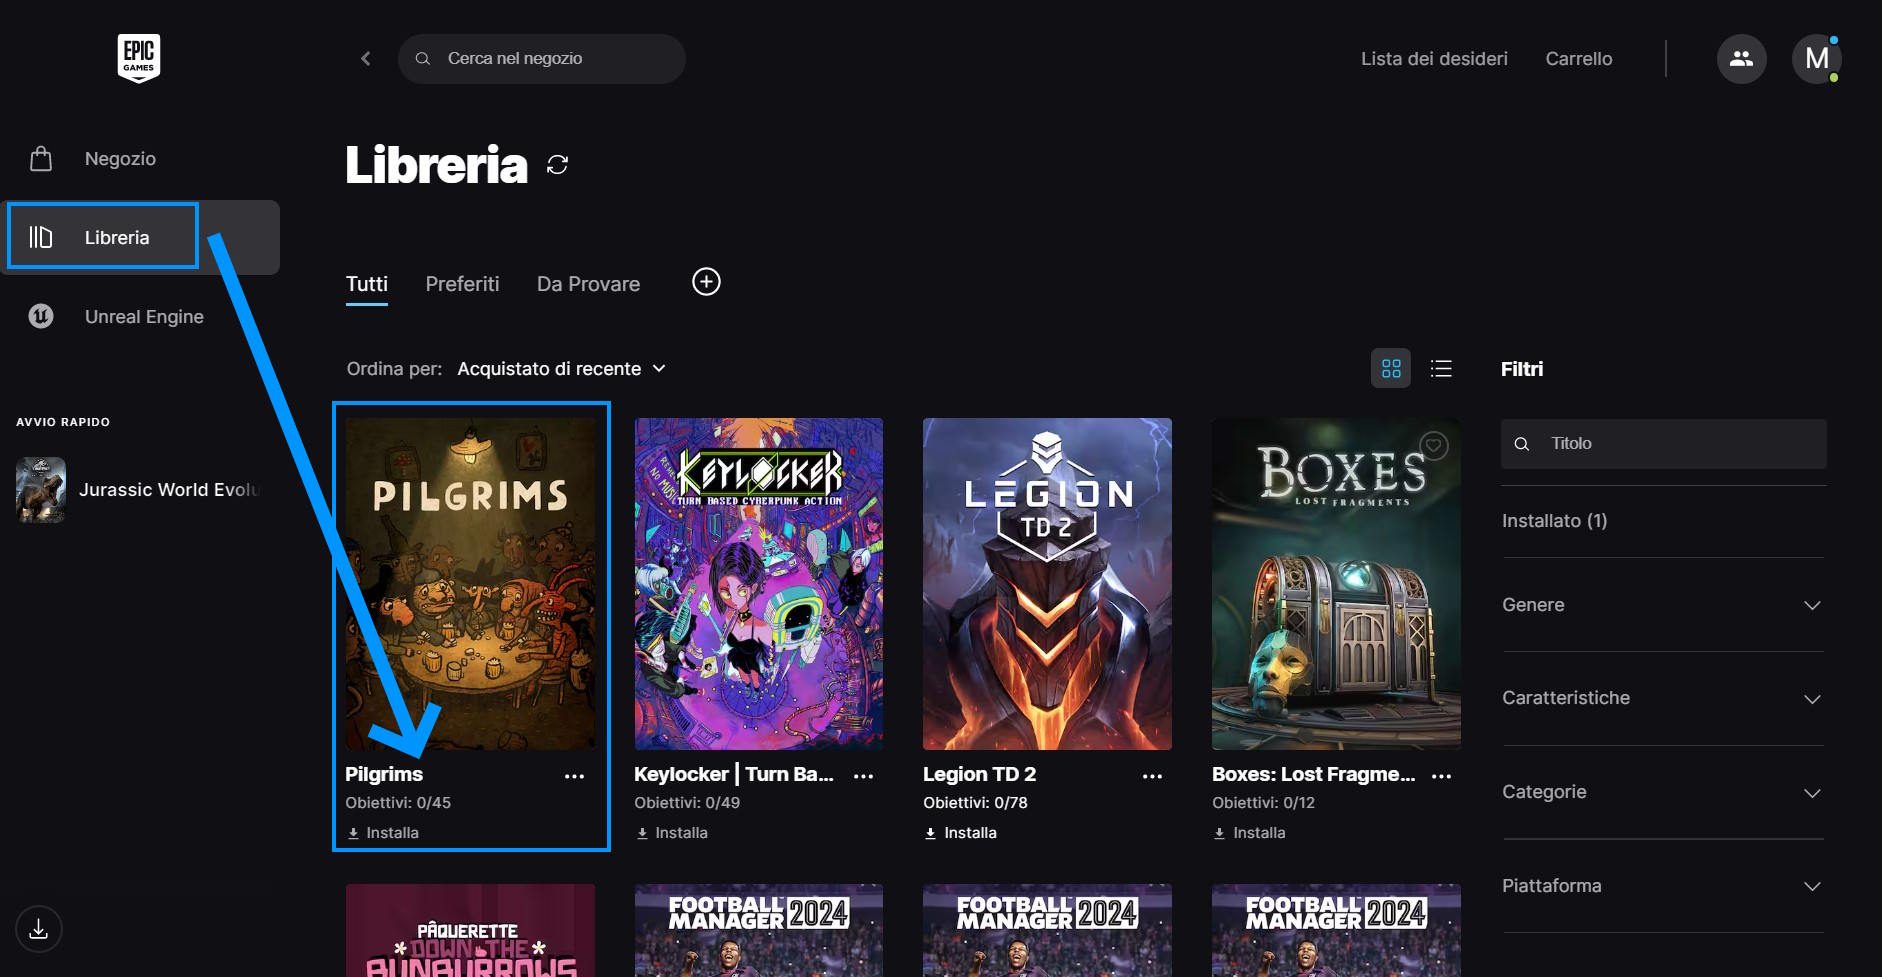Open the Boxes: Lost Fragments three-dot menu
1882x977 pixels.
click(1441, 776)
